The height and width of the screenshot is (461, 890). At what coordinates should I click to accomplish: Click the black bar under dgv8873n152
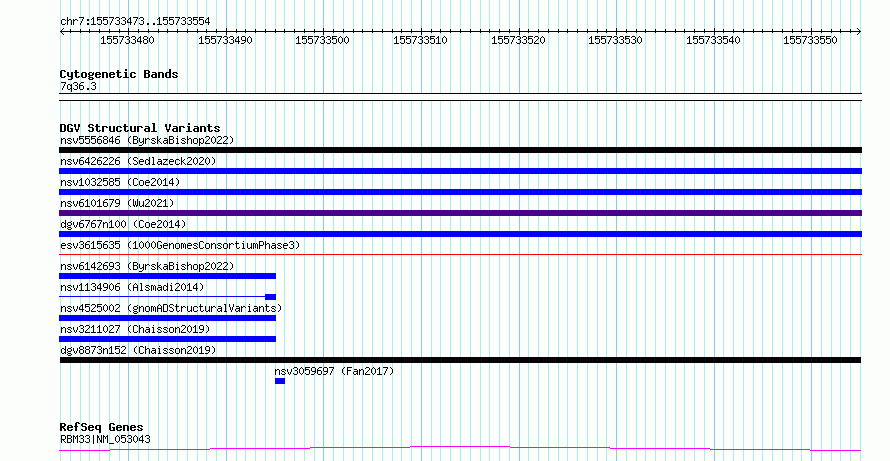(460, 360)
